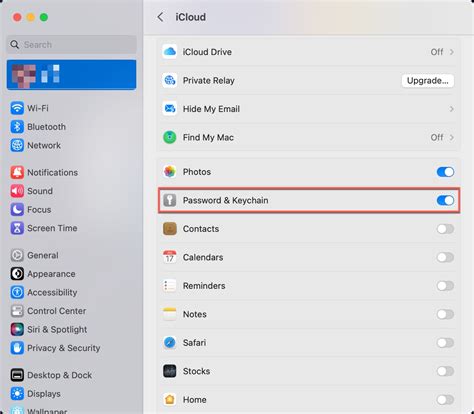Screen dimensions: 474x414
Task: Open Hide My Email chevron arrow
Action: (x=451, y=109)
